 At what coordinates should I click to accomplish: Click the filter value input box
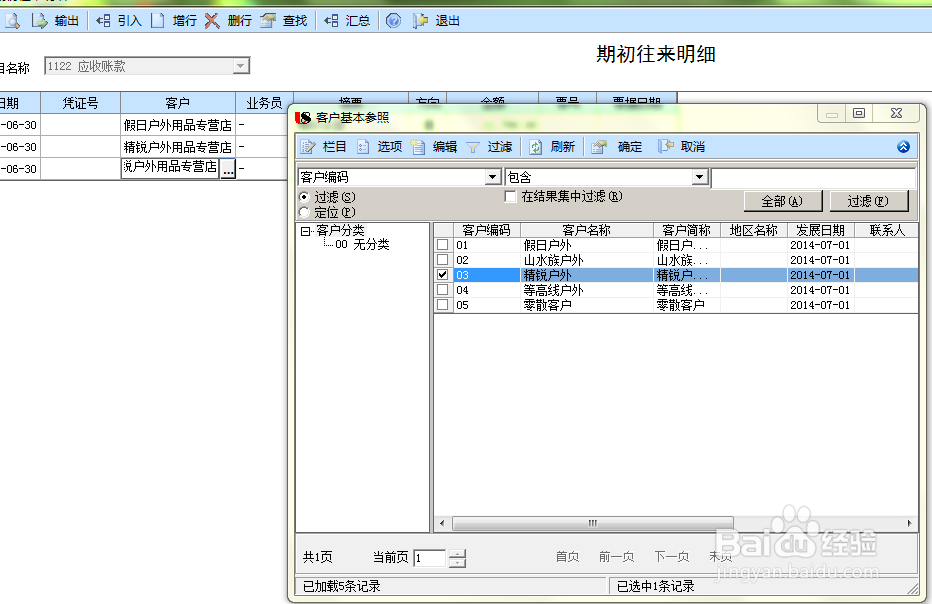click(813, 178)
